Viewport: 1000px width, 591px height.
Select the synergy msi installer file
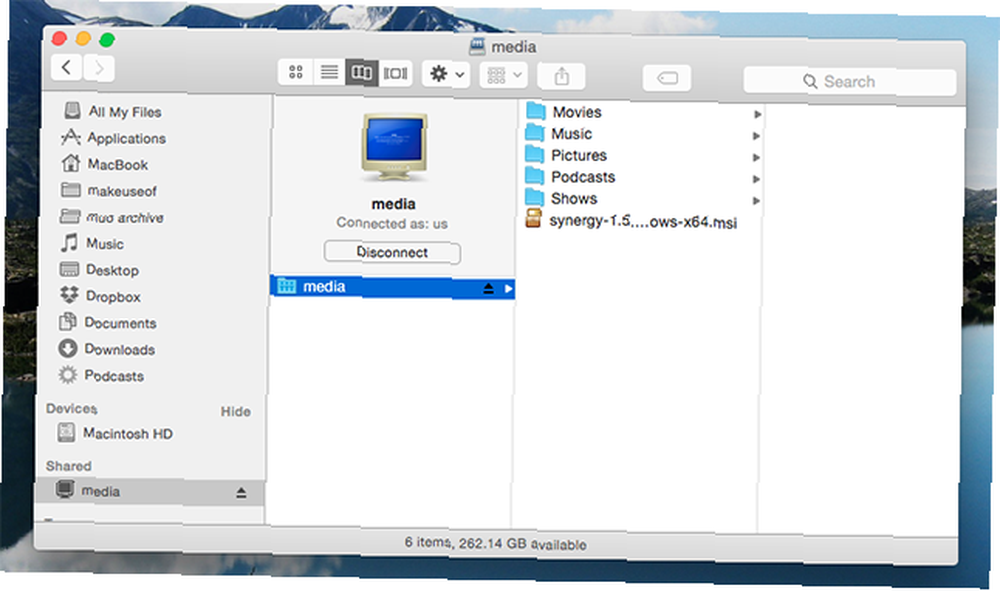pos(642,221)
